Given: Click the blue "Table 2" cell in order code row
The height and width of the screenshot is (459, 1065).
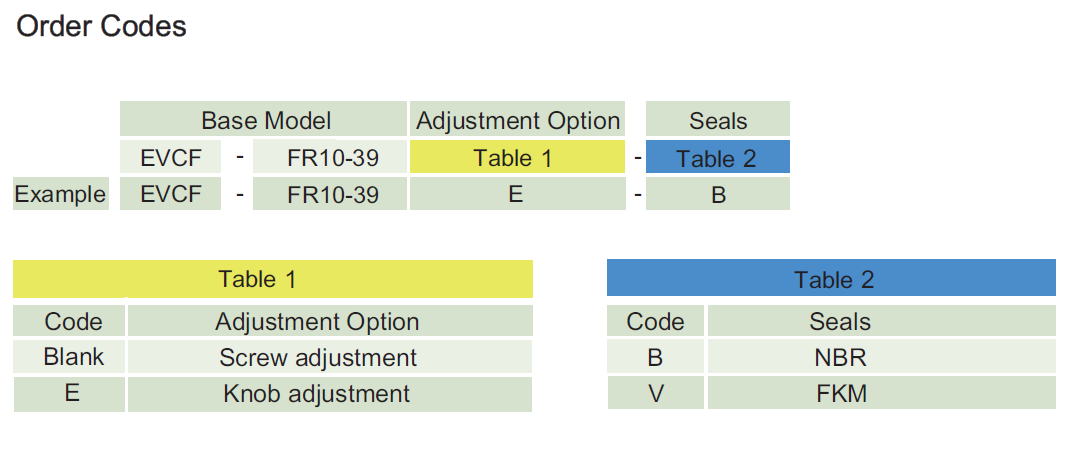Looking at the screenshot, I should [718, 158].
